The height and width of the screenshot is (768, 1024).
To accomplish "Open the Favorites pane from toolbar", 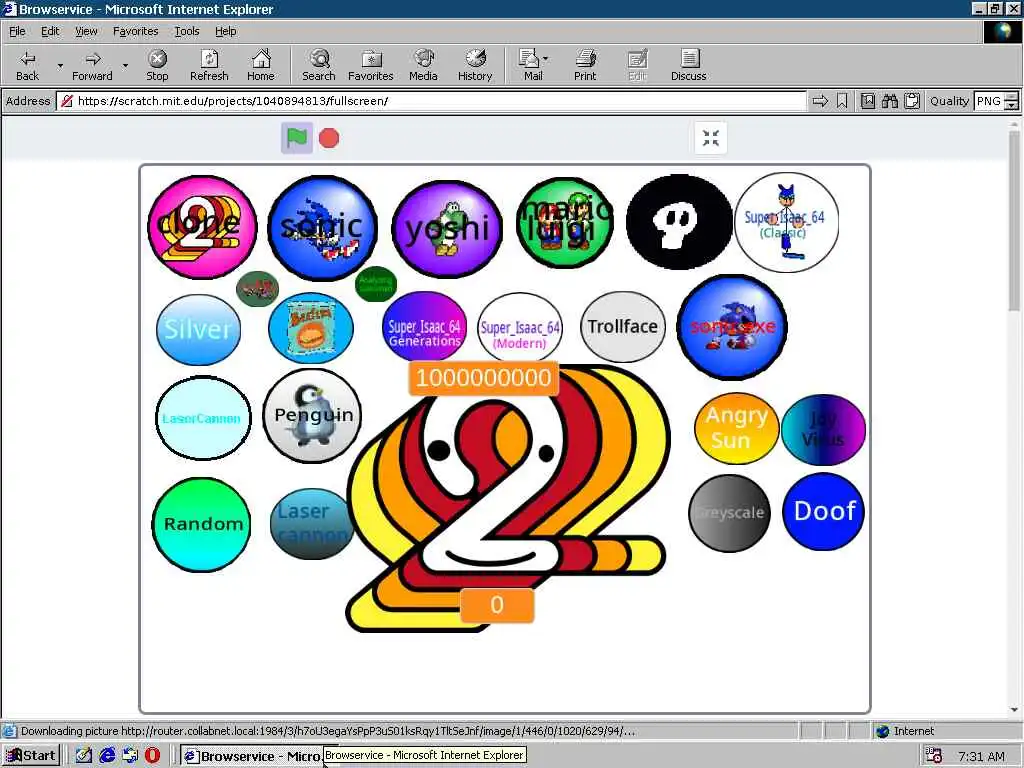I will (371, 65).
